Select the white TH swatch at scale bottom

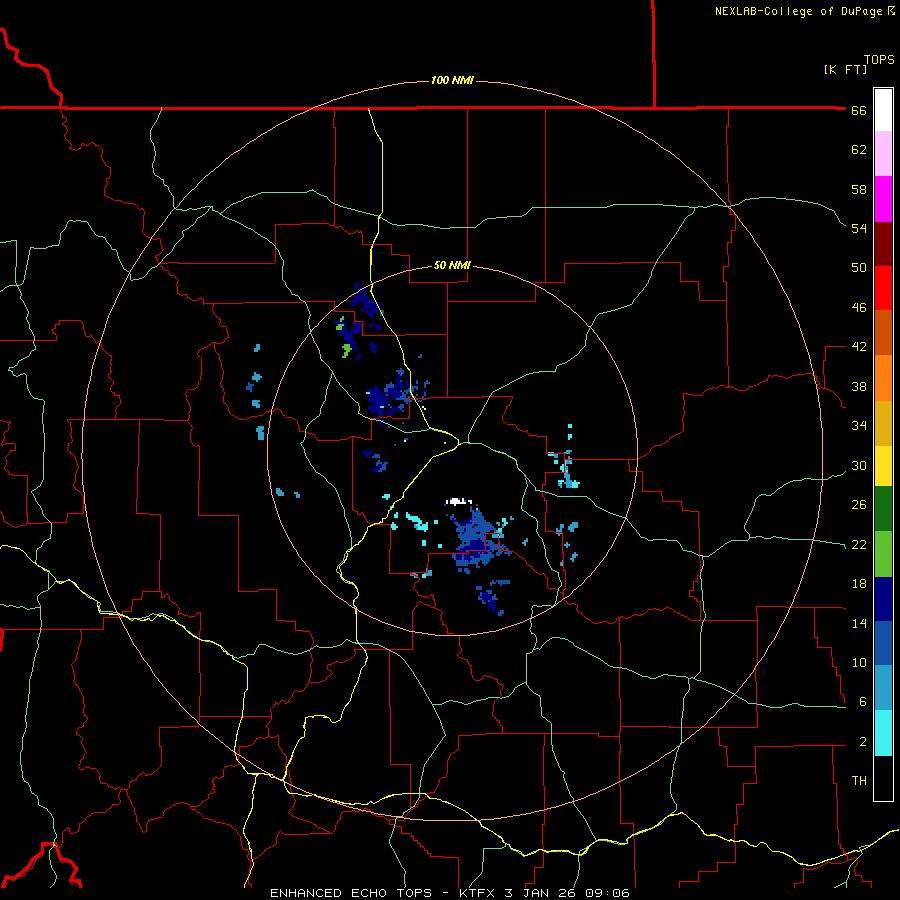(x=883, y=778)
